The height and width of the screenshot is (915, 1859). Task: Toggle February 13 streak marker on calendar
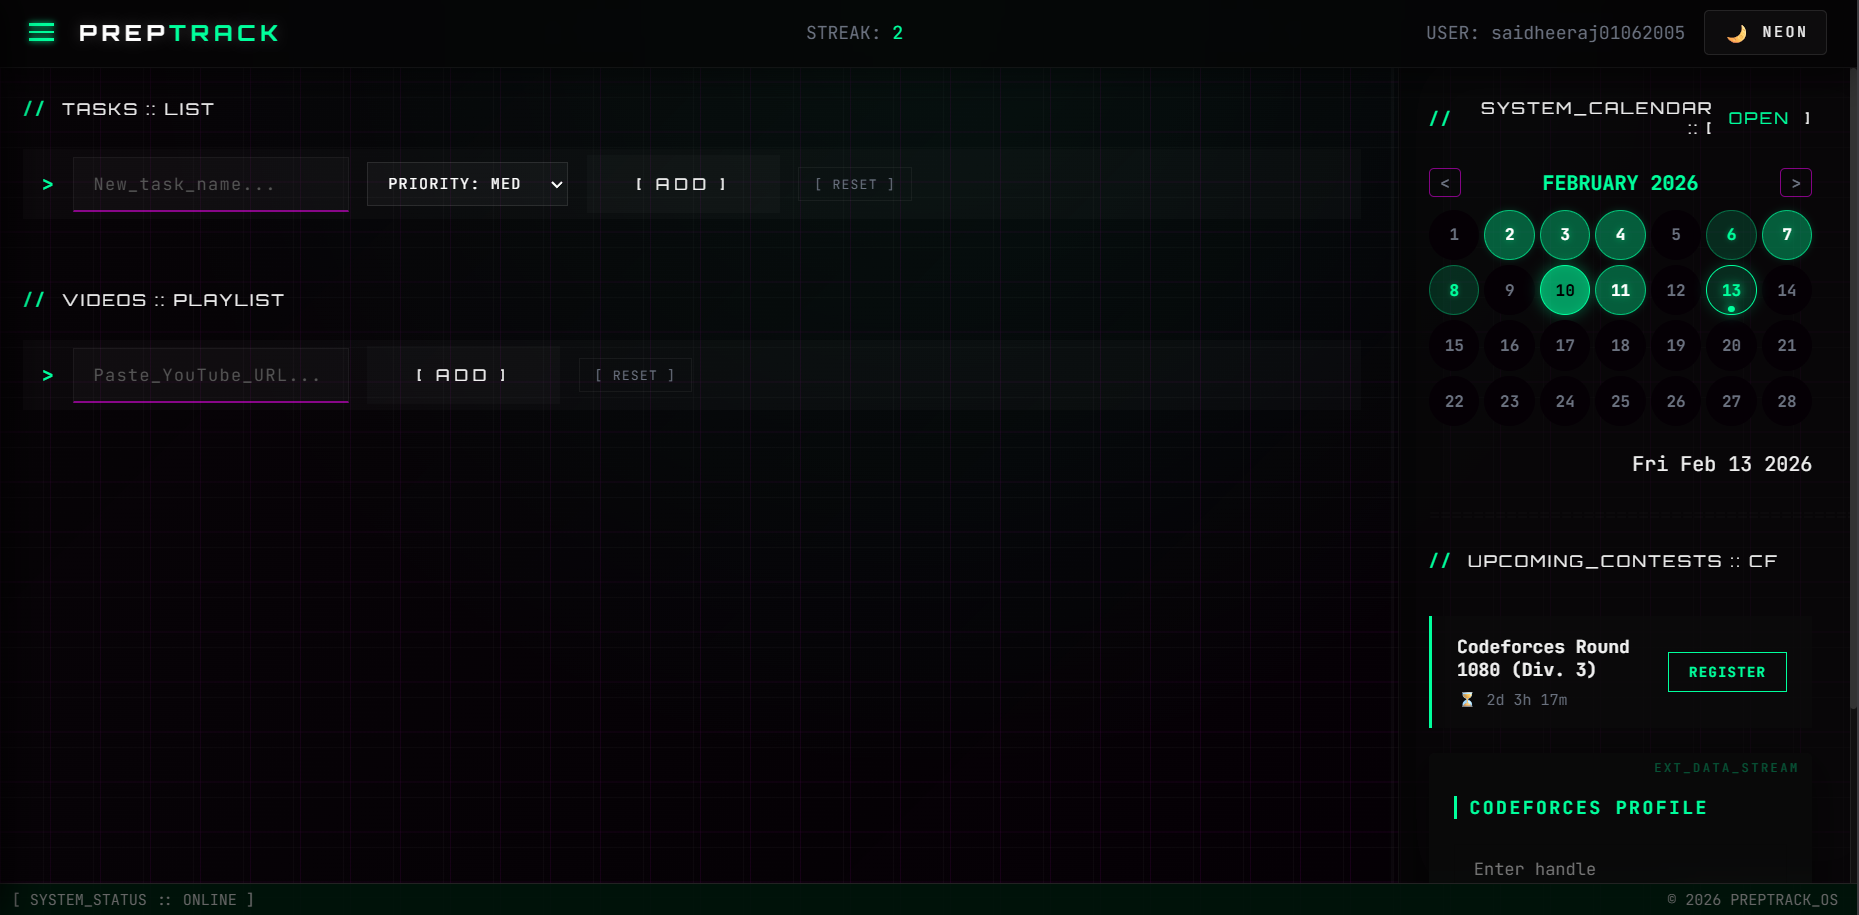tap(1731, 290)
